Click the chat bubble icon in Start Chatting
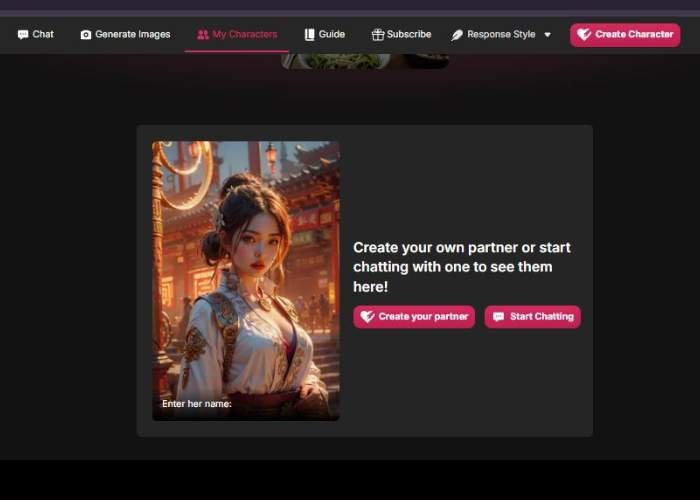 [498, 317]
